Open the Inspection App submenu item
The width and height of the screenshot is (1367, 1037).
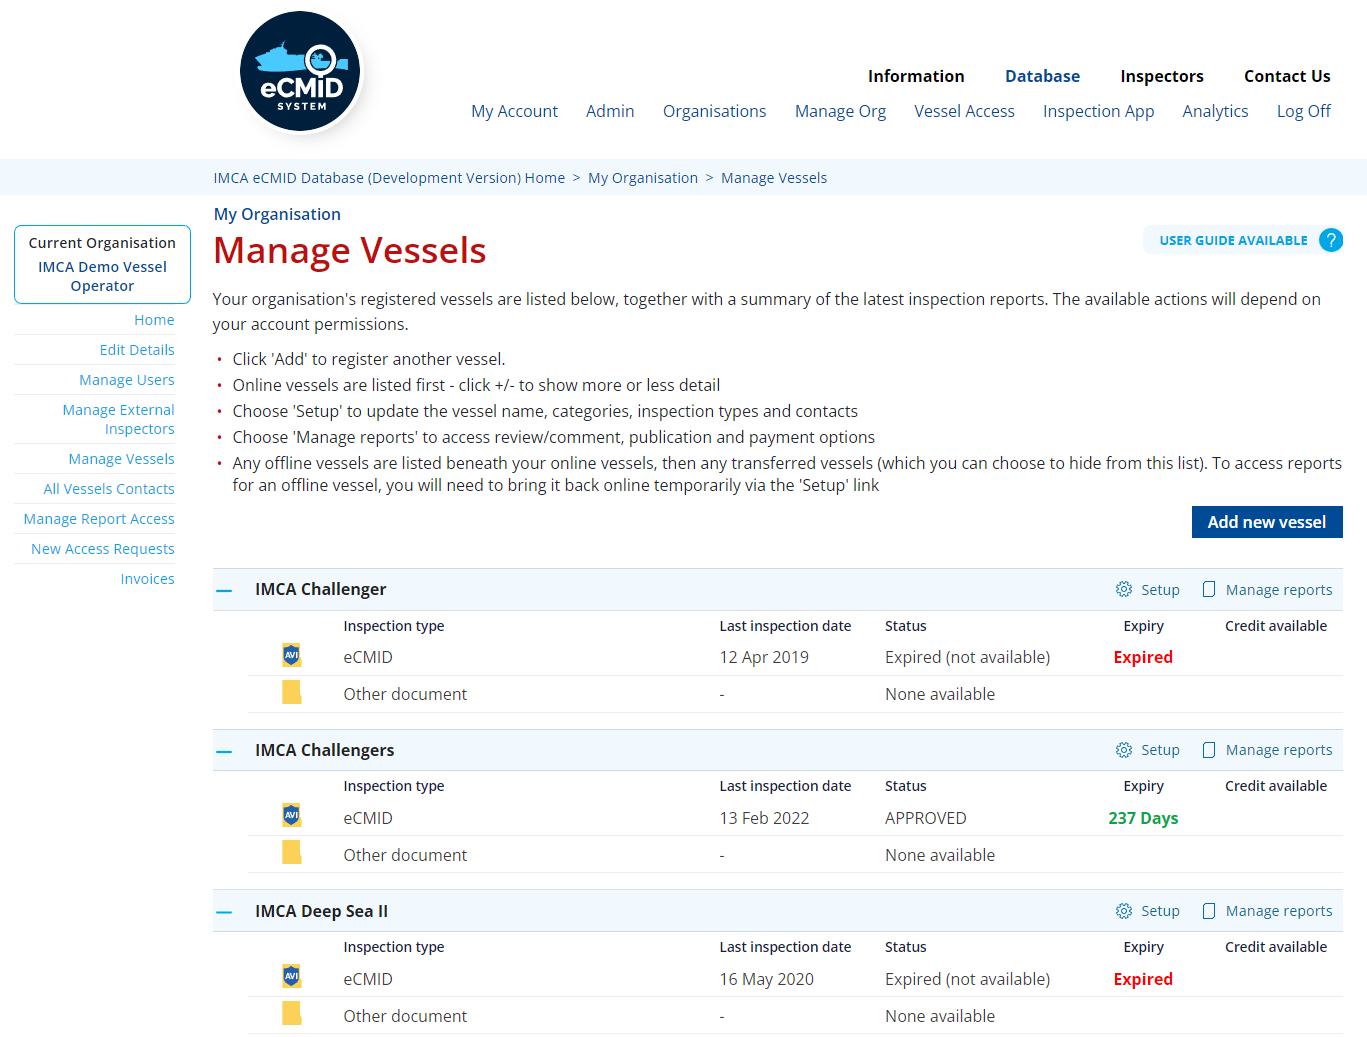(x=1098, y=111)
